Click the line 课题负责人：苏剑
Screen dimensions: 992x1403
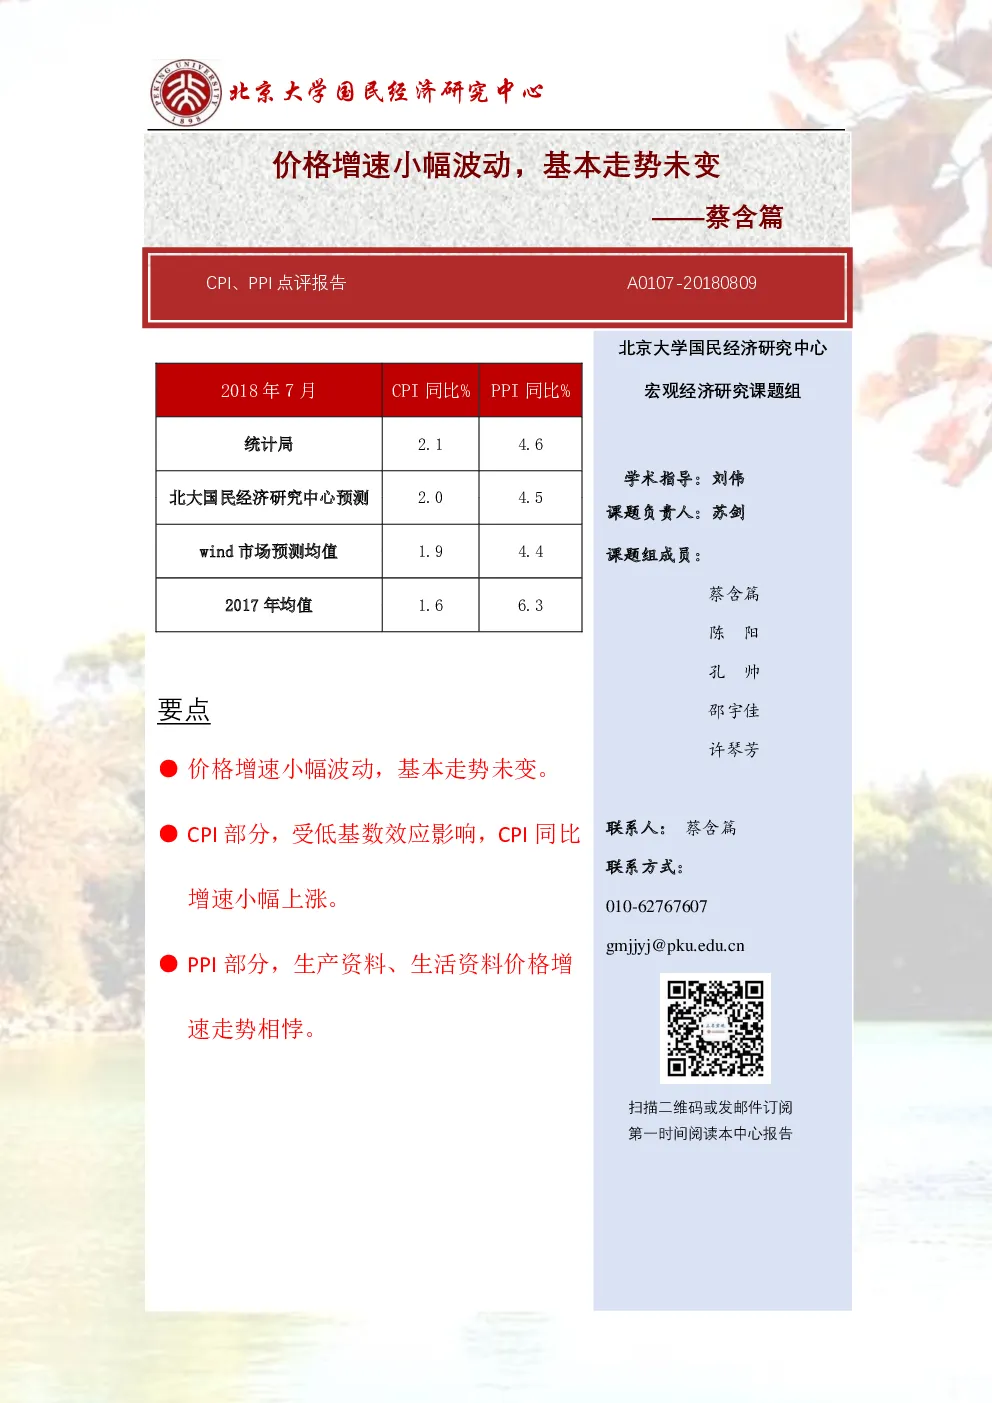(675, 513)
